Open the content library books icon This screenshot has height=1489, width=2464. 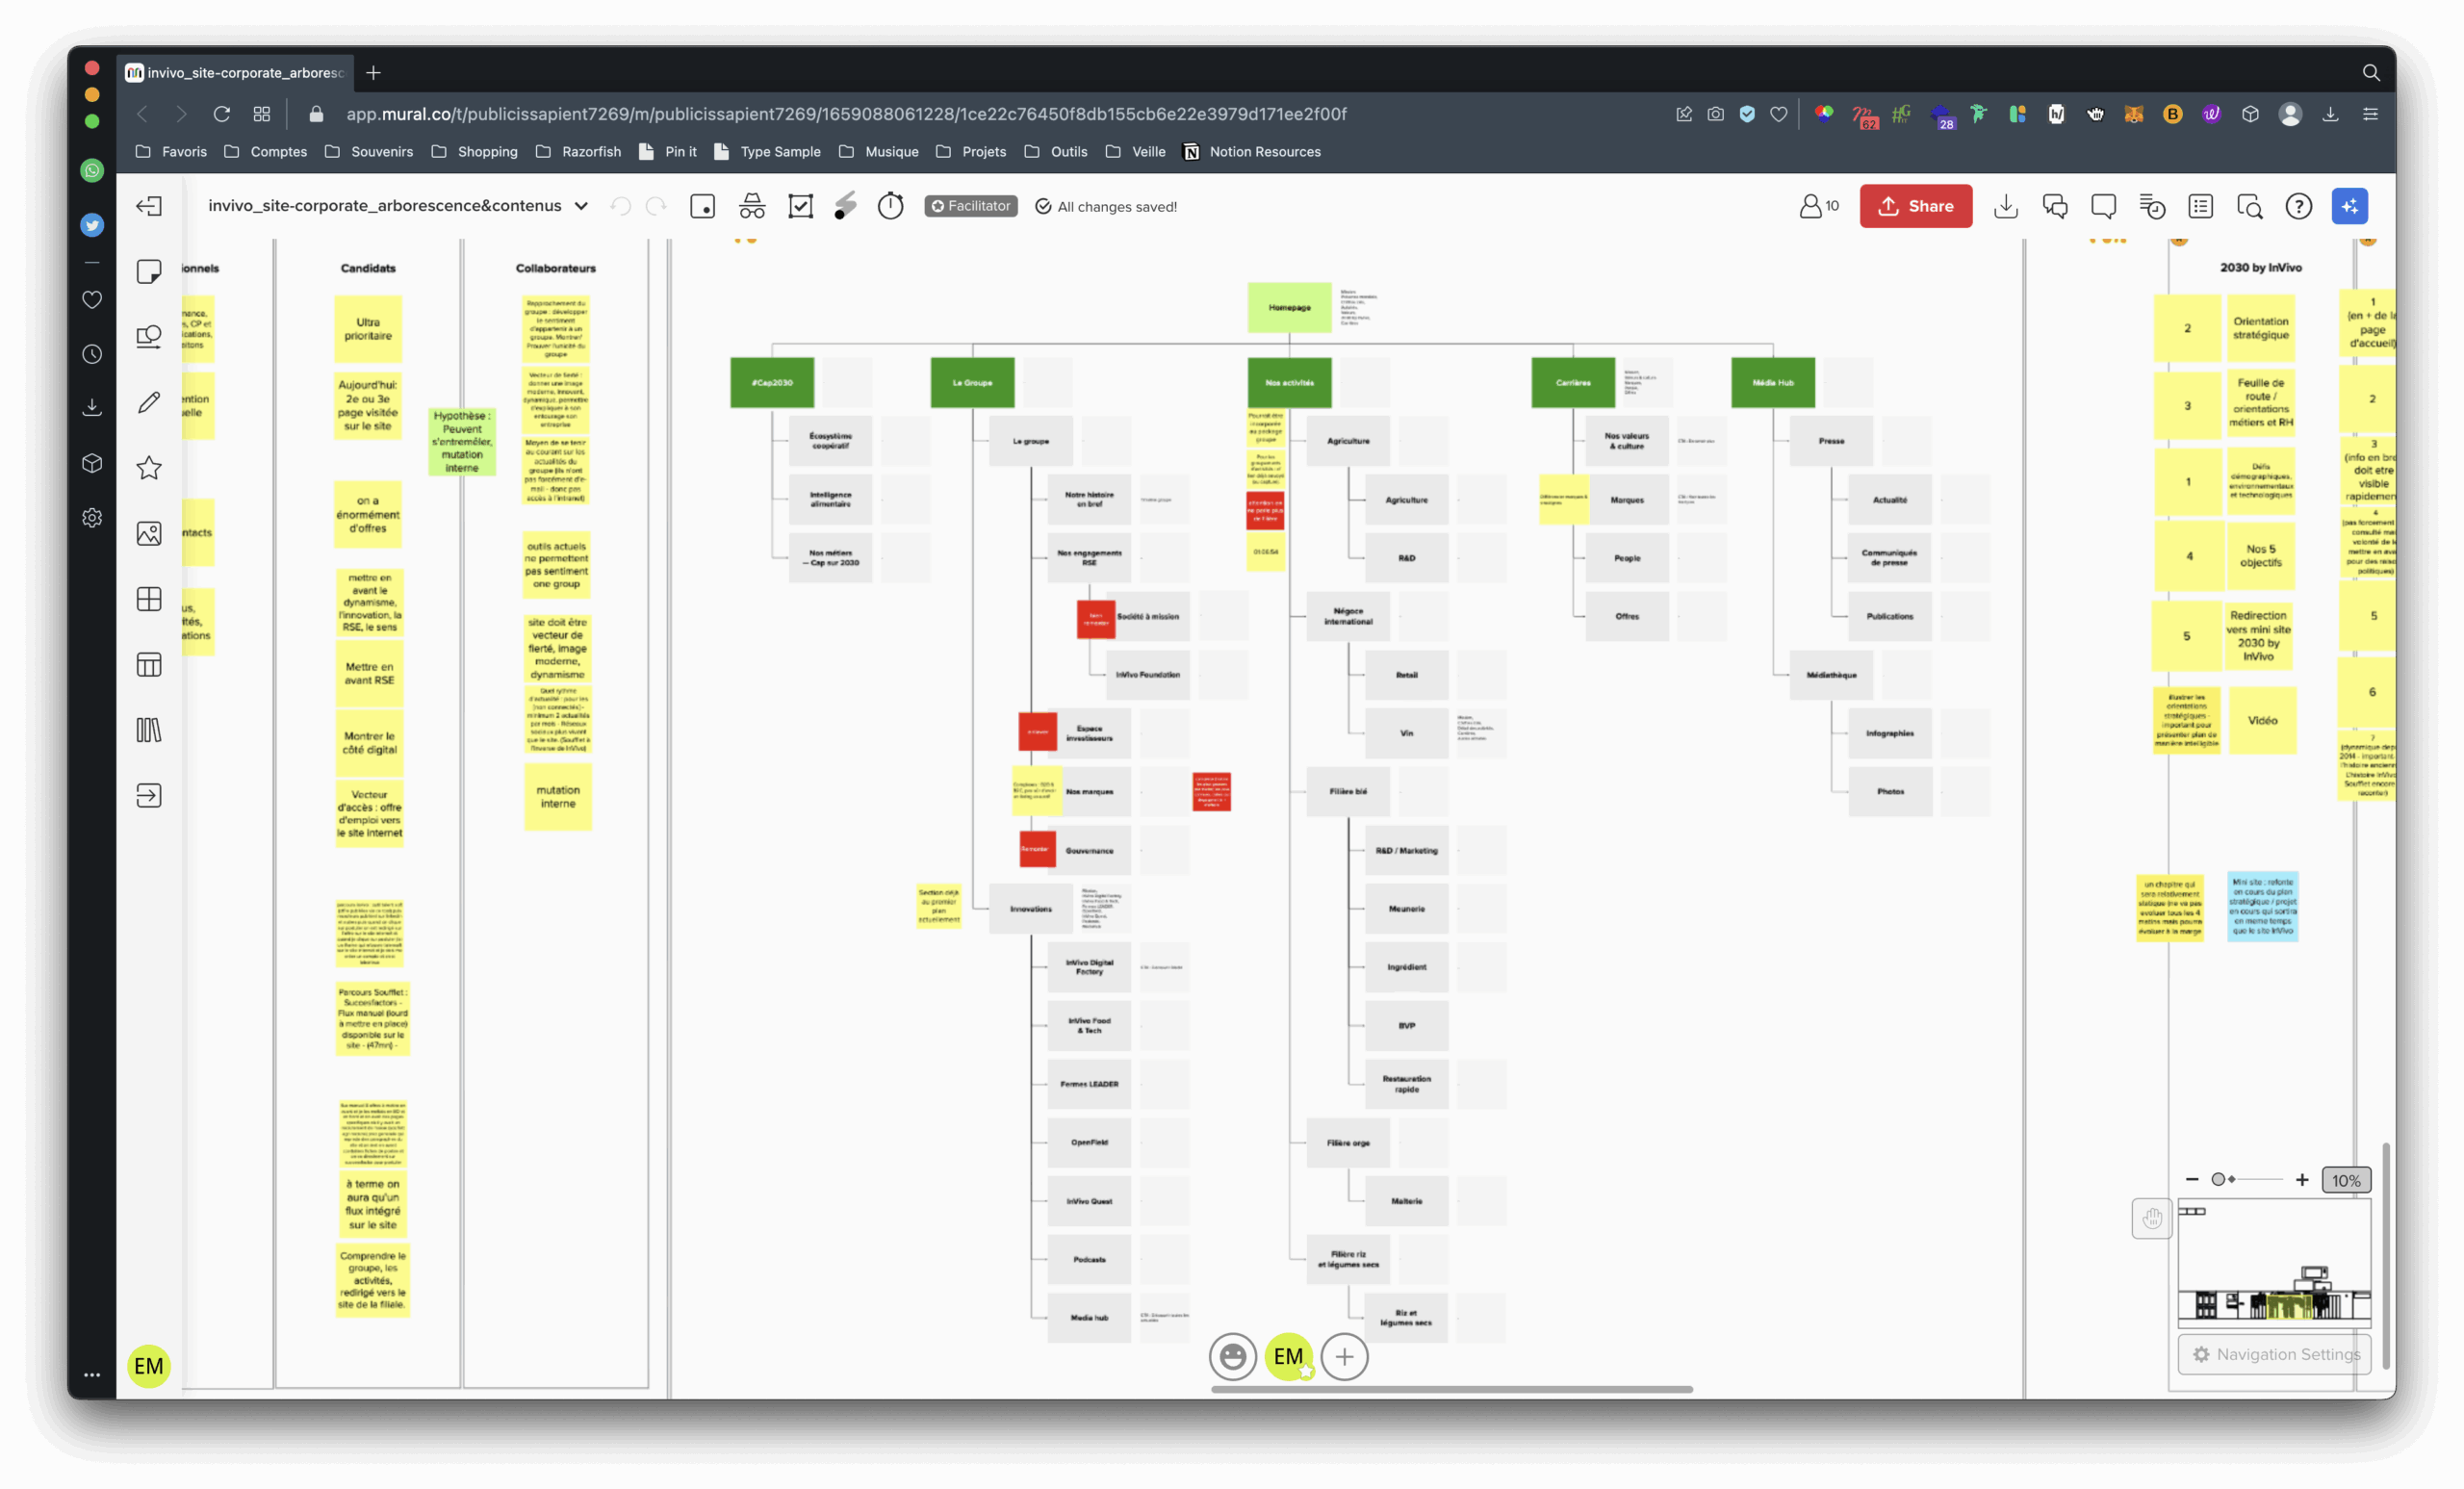point(149,730)
